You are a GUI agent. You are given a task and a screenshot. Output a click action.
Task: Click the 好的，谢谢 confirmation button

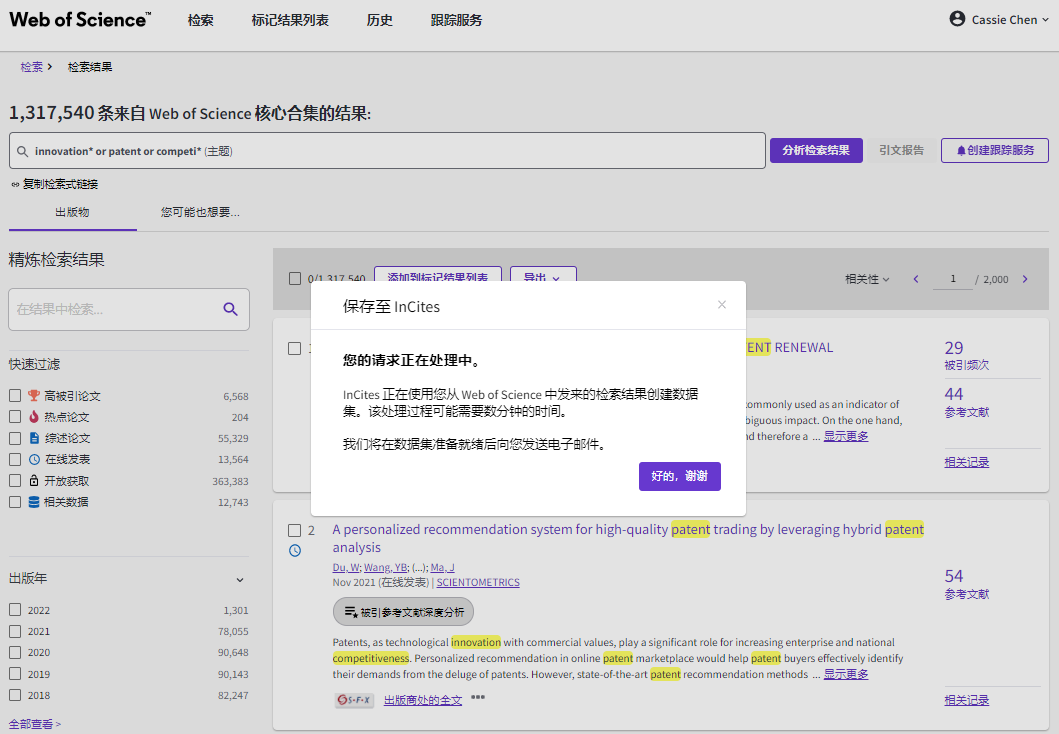[679, 476]
